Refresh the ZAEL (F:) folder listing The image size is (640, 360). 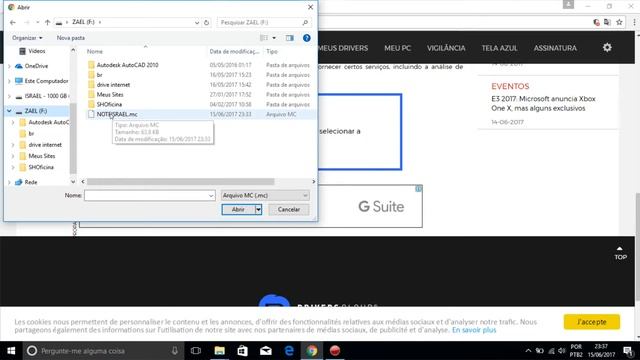pyautogui.click(x=207, y=22)
